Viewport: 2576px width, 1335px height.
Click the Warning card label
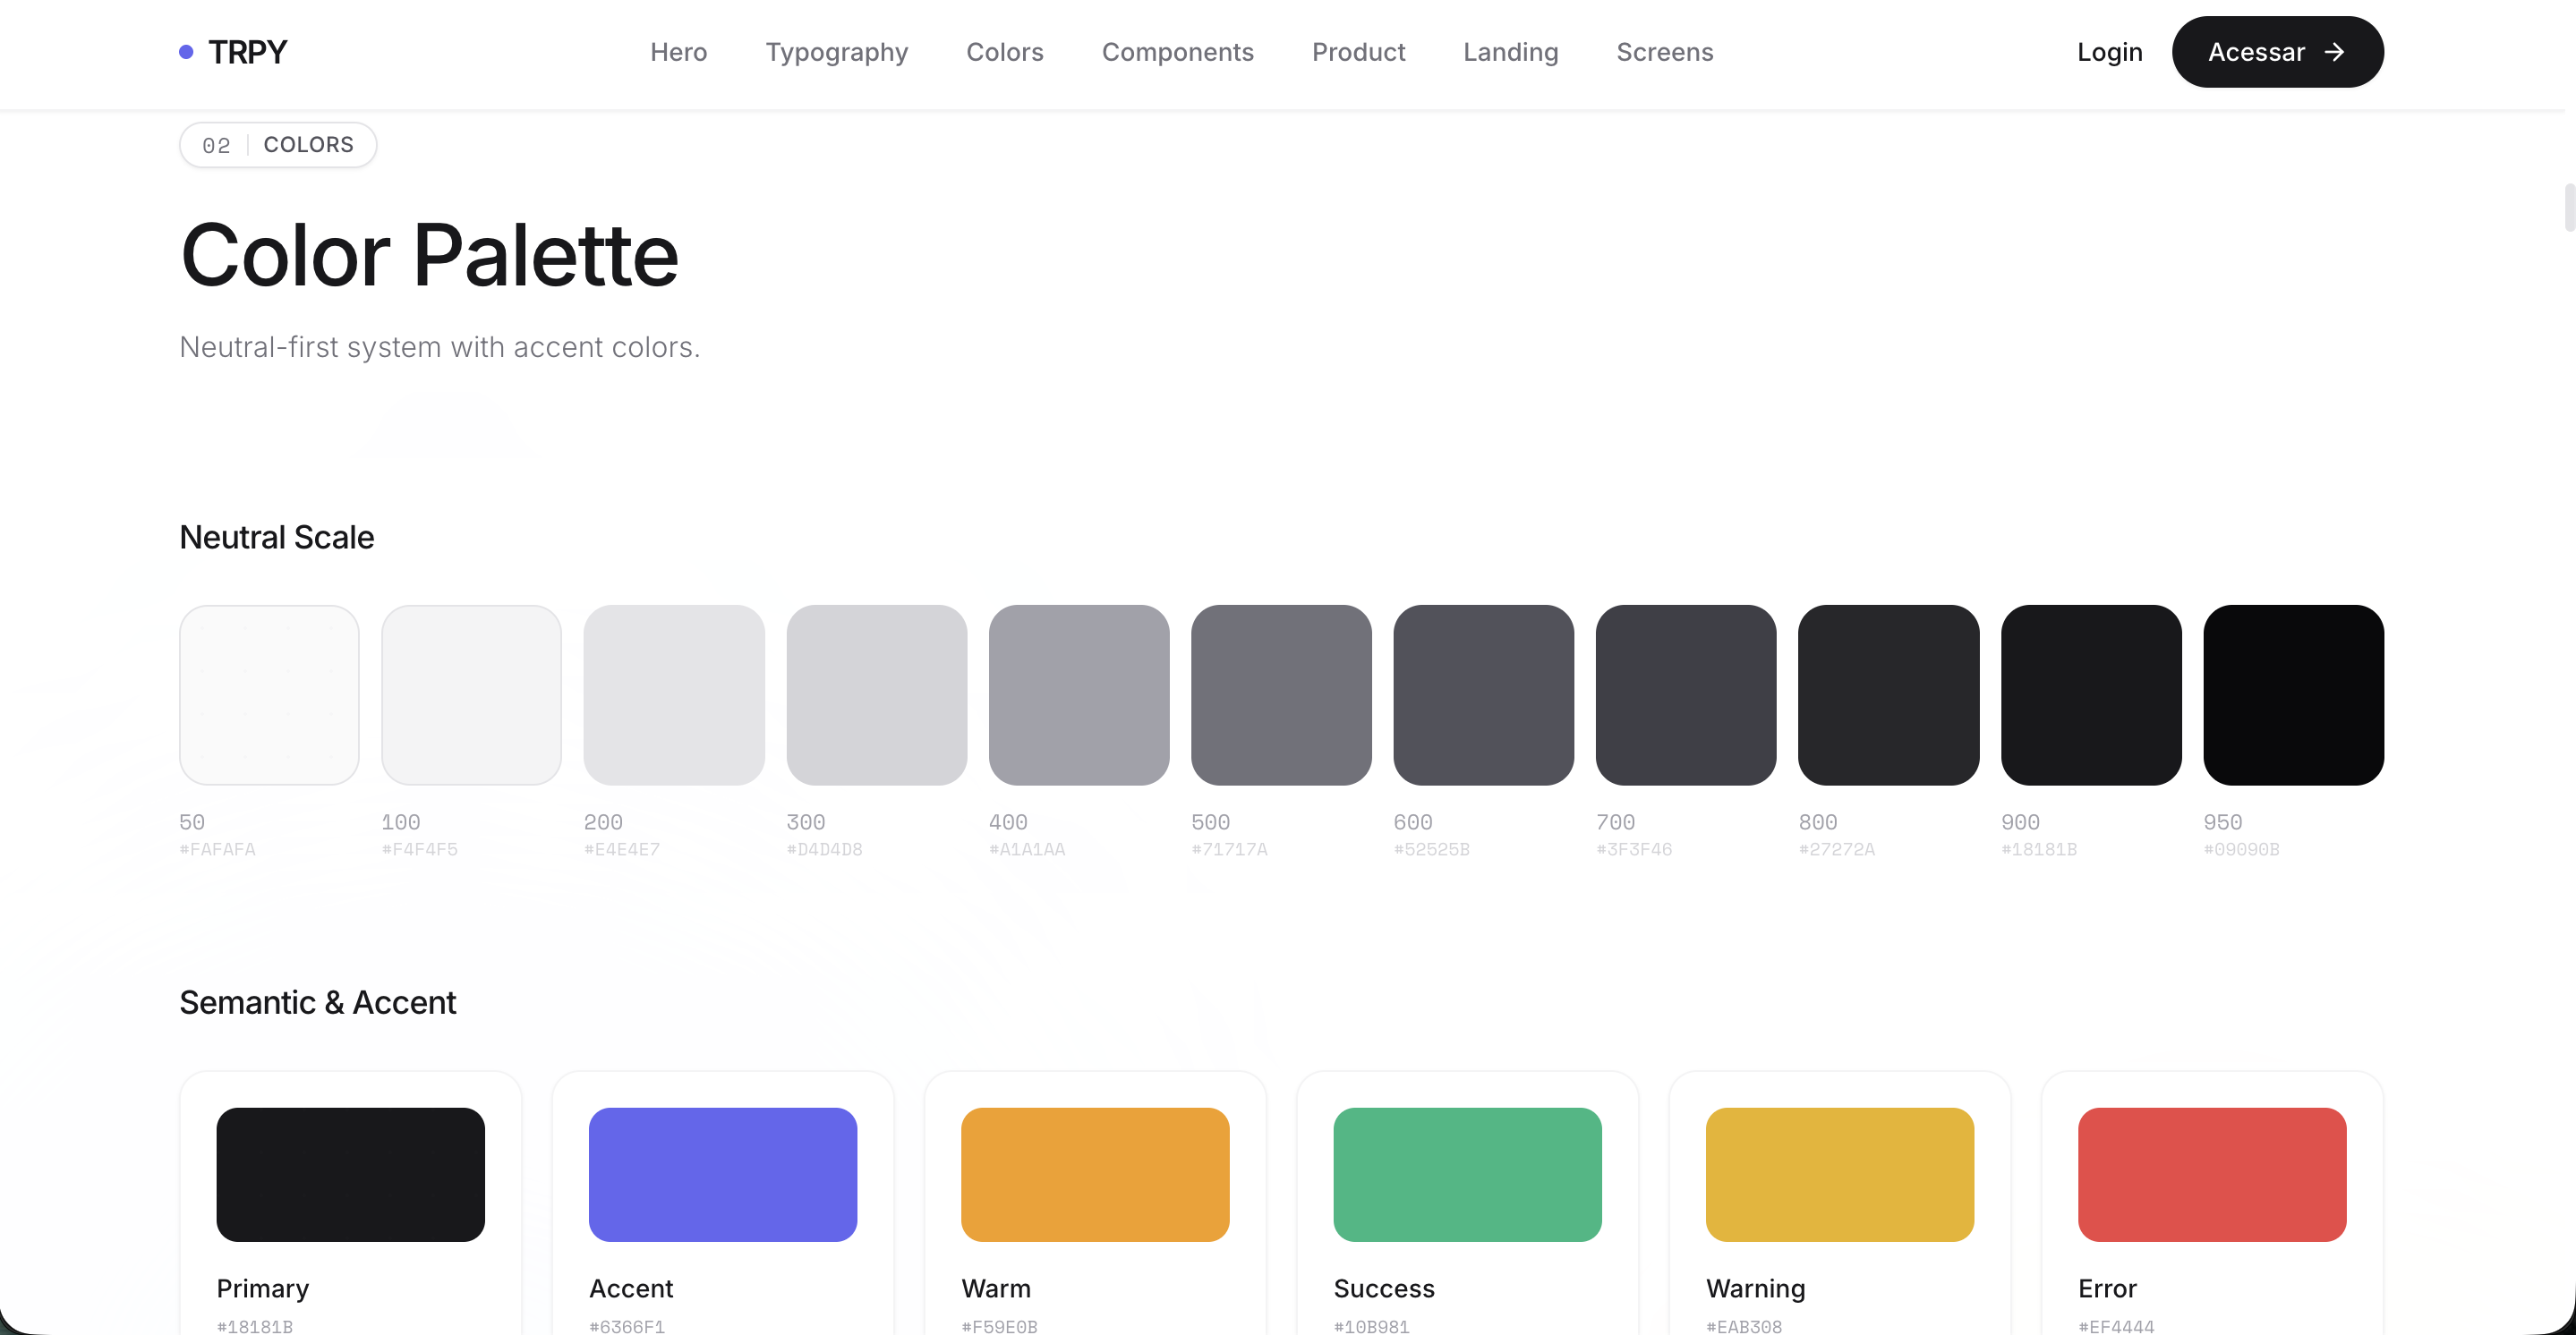[x=1755, y=1288]
